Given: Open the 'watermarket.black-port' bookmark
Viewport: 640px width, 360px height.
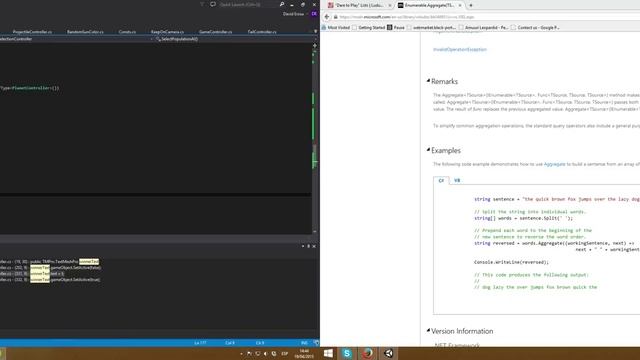Looking at the screenshot, I should tap(431, 28).
